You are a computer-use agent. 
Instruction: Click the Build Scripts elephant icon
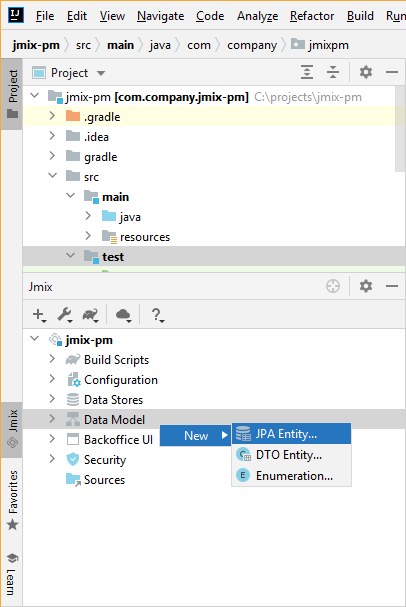(73, 360)
